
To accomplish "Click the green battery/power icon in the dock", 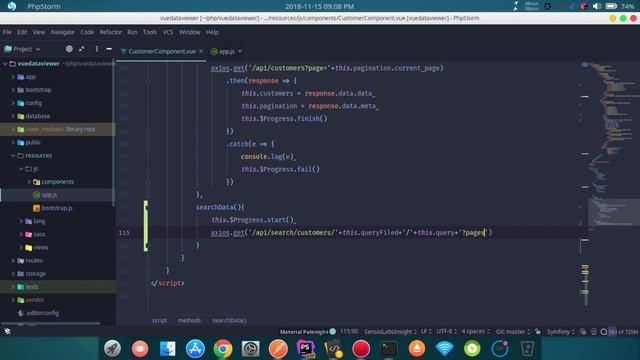I will coord(472,349).
